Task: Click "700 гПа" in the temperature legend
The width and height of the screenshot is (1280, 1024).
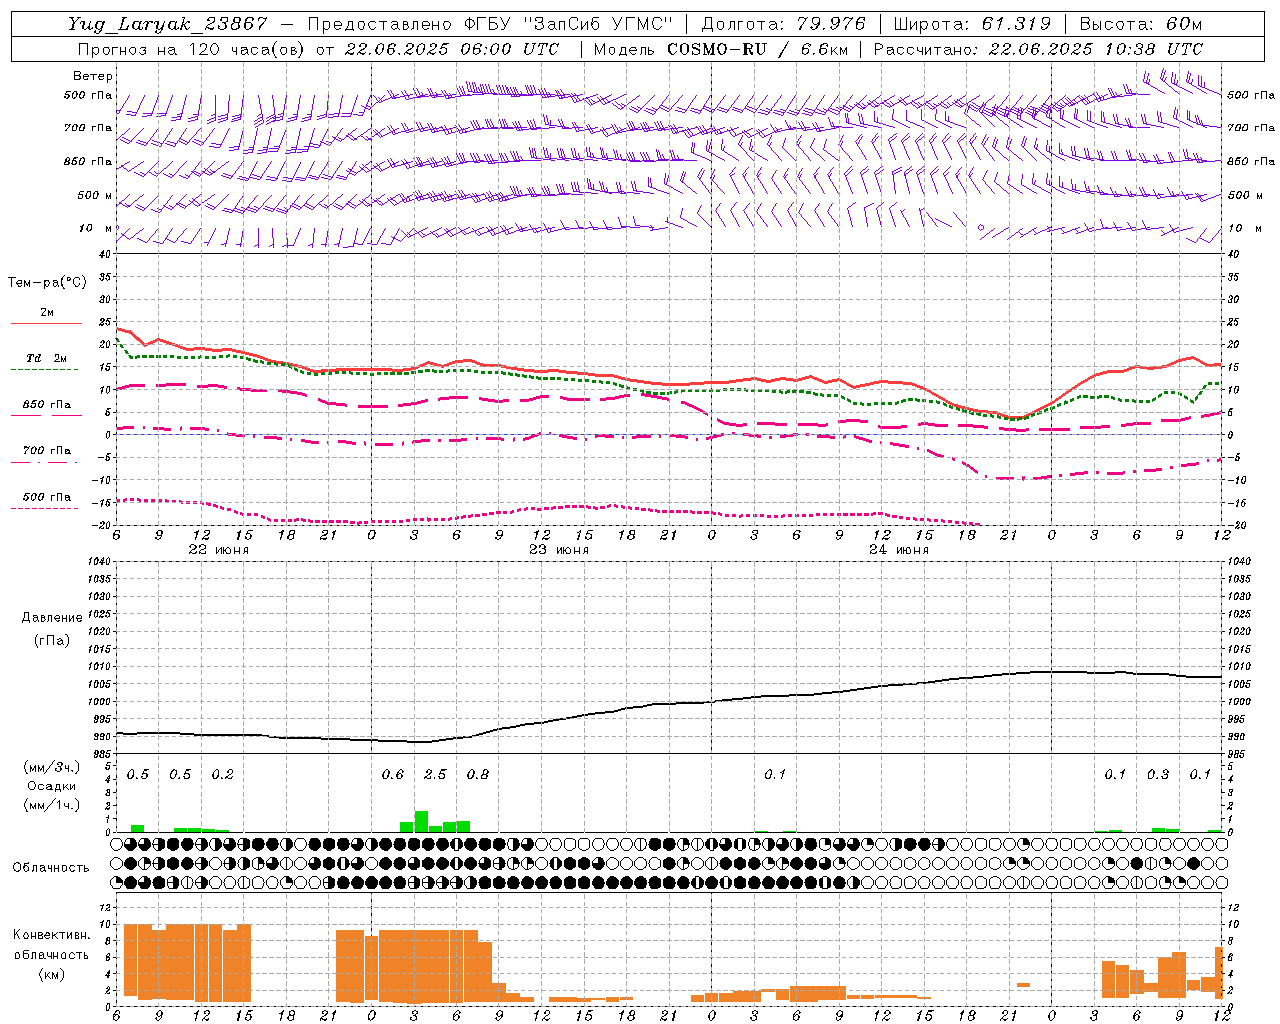Action: click(47, 451)
